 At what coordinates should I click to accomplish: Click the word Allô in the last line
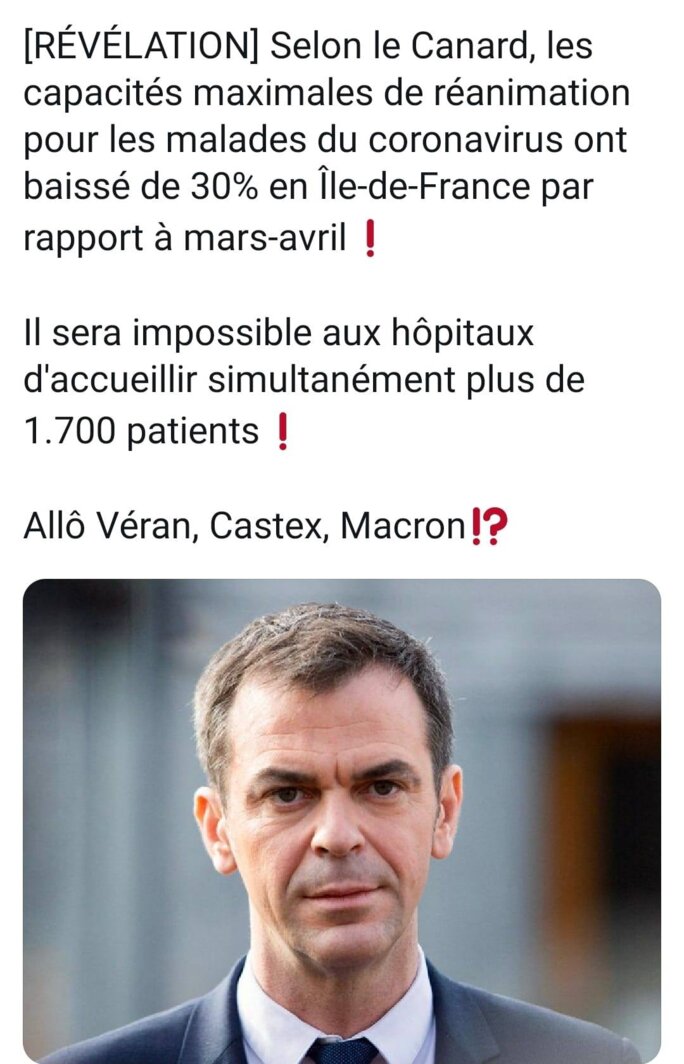tap(55, 527)
